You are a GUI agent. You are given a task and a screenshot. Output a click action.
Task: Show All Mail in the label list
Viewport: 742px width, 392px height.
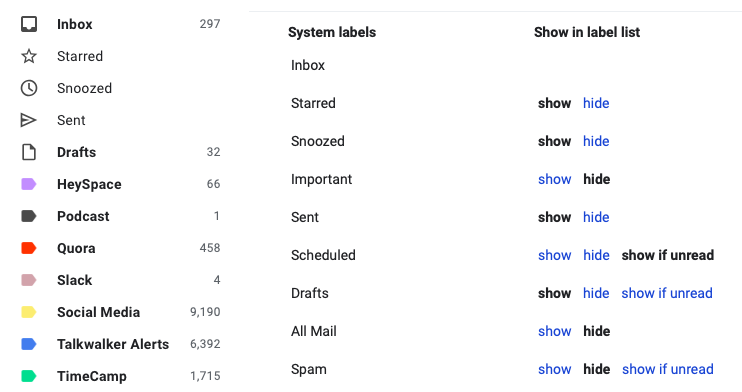[555, 331]
